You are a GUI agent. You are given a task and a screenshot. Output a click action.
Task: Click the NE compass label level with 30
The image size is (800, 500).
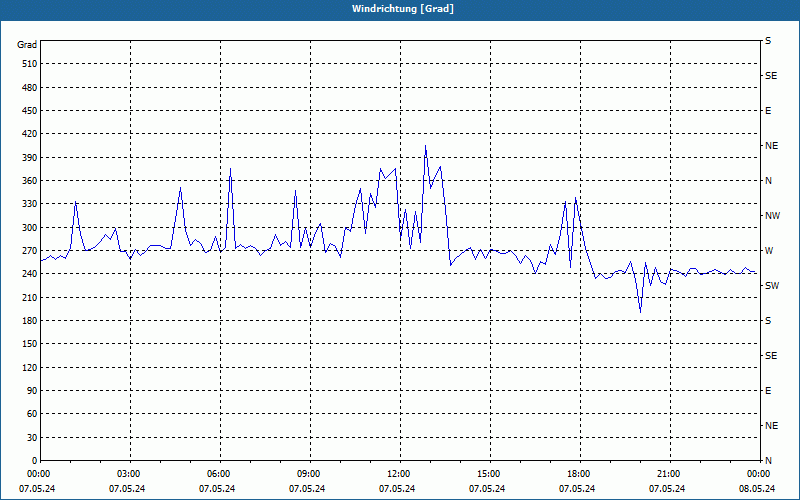tap(772, 426)
